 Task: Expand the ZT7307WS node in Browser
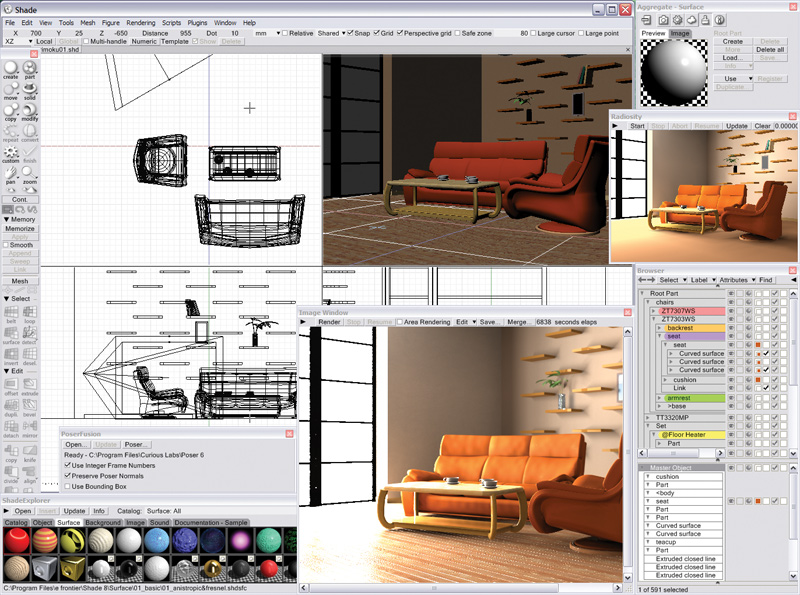point(655,311)
